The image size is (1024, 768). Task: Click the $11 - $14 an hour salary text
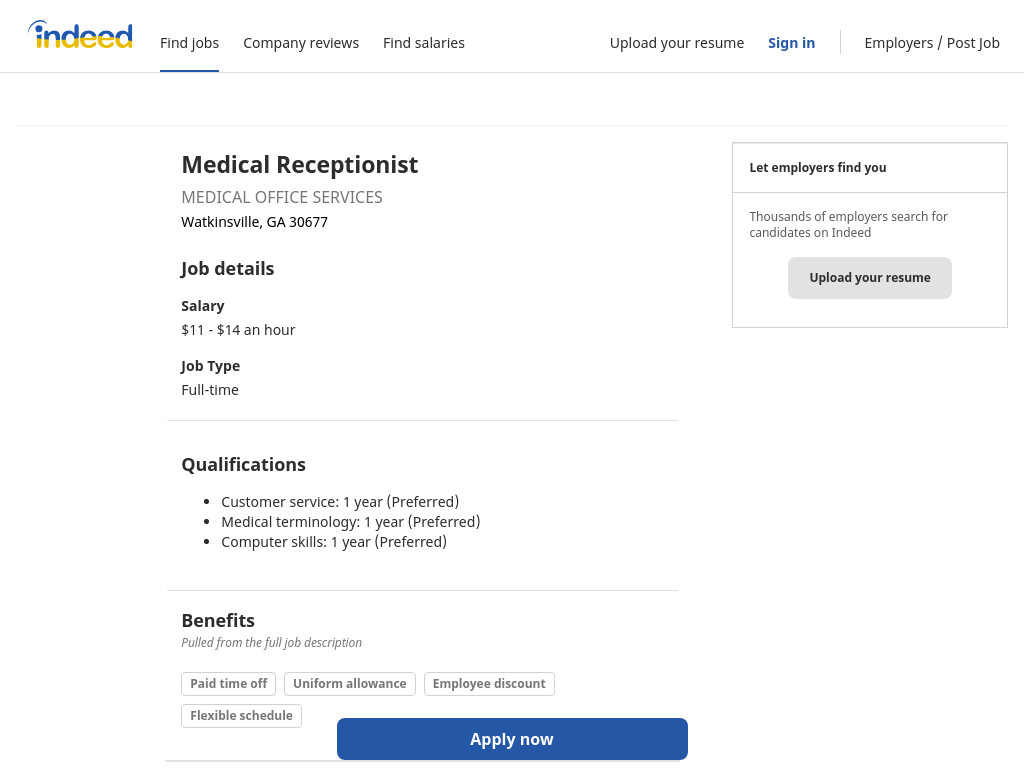point(238,330)
